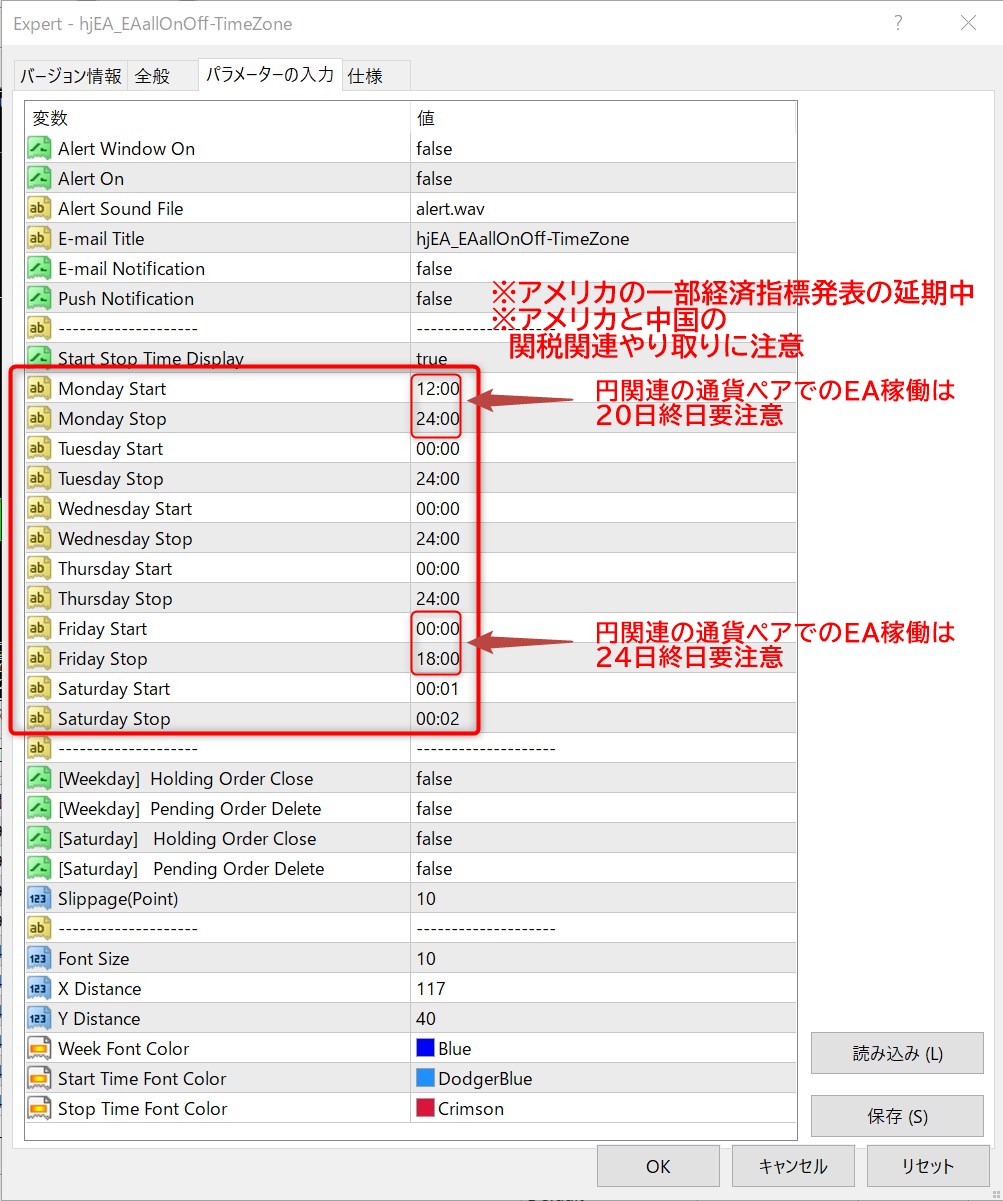
Task: Switch to the 全般 tab
Action: click(x=153, y=76)
